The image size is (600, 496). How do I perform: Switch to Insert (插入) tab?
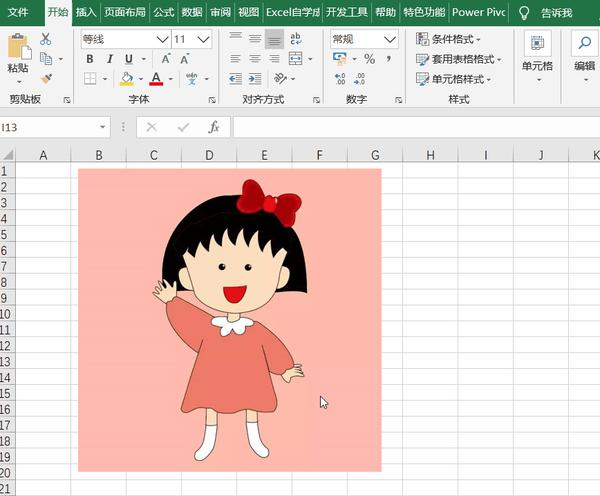tap(86, 13)
